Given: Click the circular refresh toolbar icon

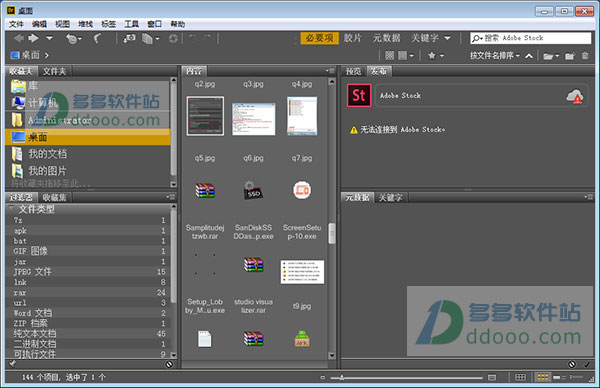Looking at the screenshot, I should click(173, 38).
